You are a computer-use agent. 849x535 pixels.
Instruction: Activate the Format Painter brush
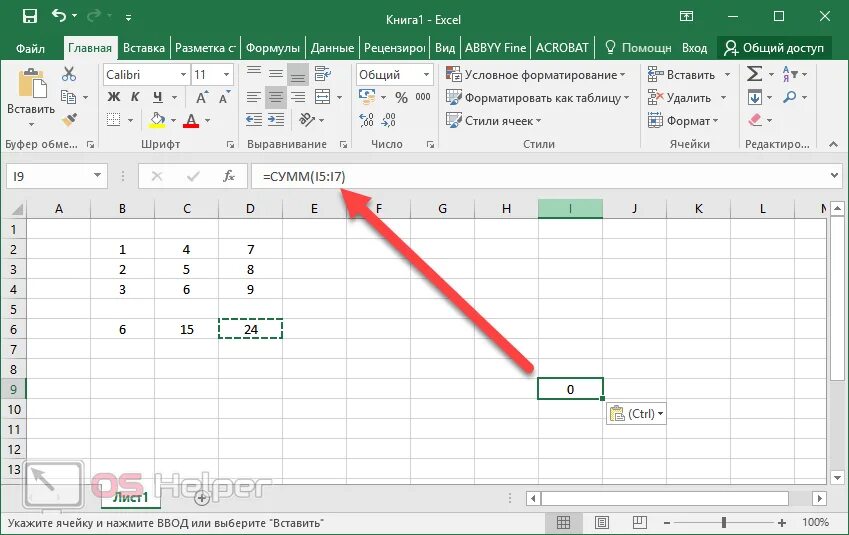[x=69, y=120]
